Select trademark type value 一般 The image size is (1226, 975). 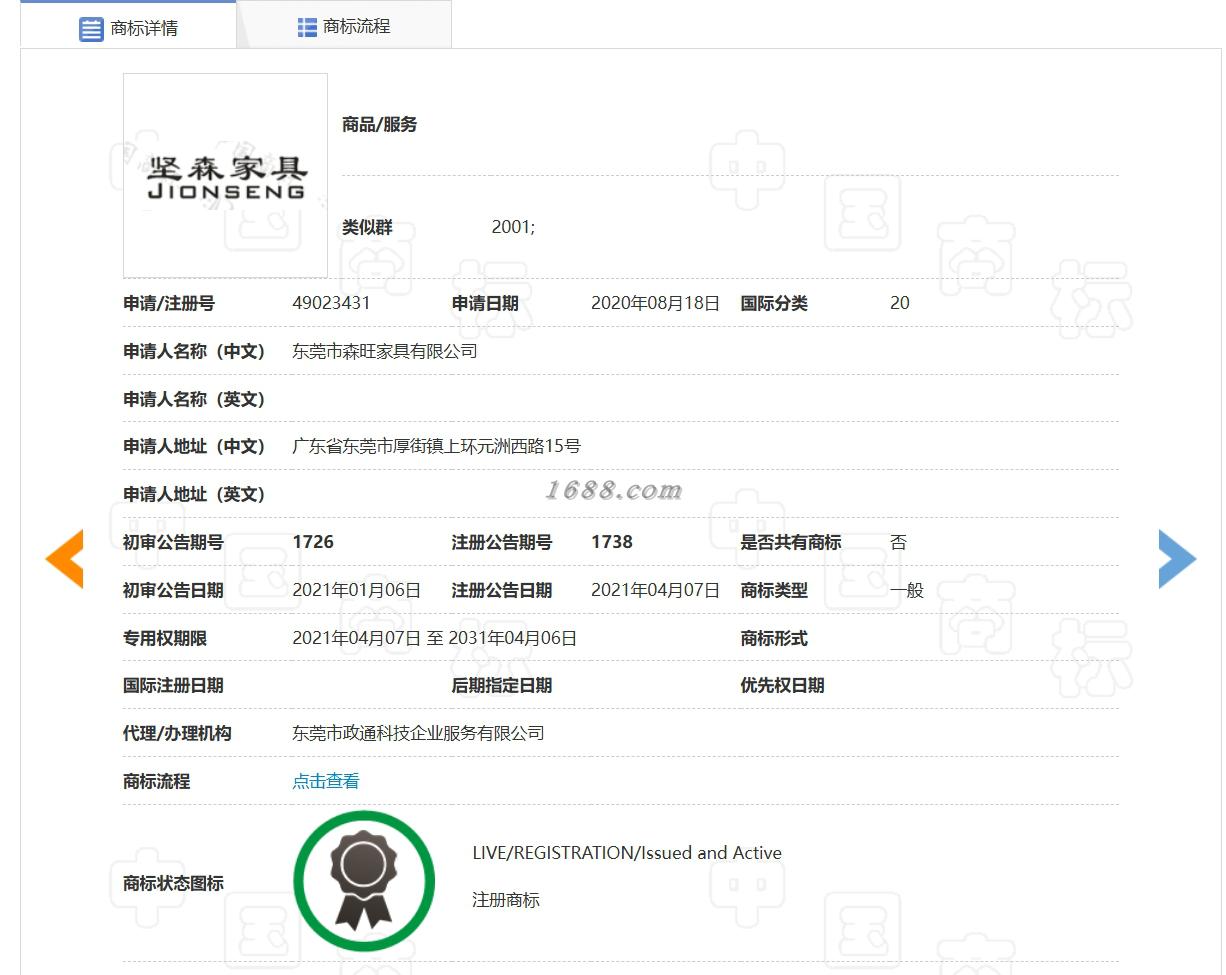click(x=907, y=590)
